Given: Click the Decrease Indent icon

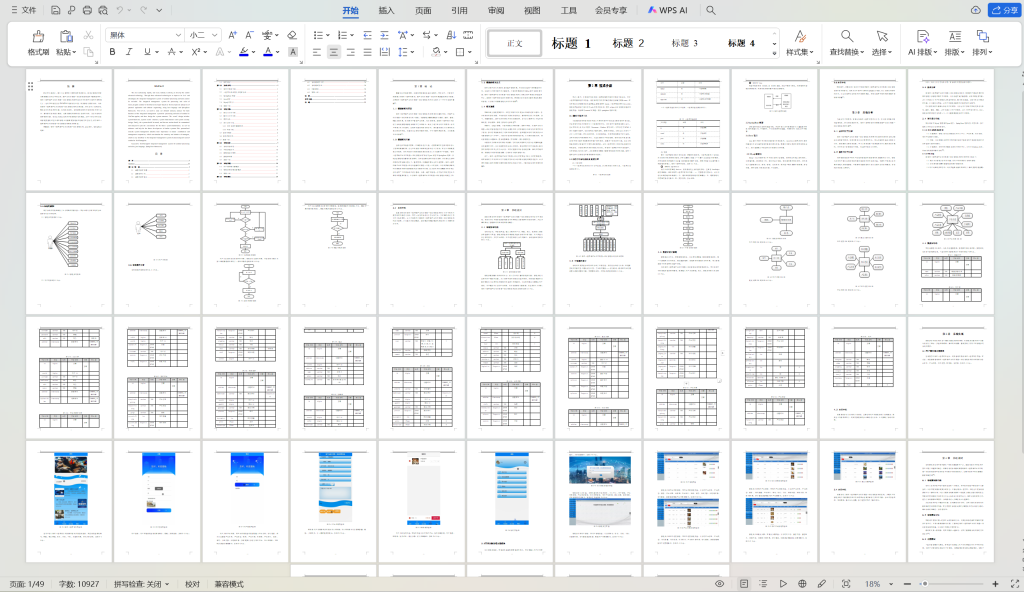Looking at the screenshot, I should [x=368, y=35].
